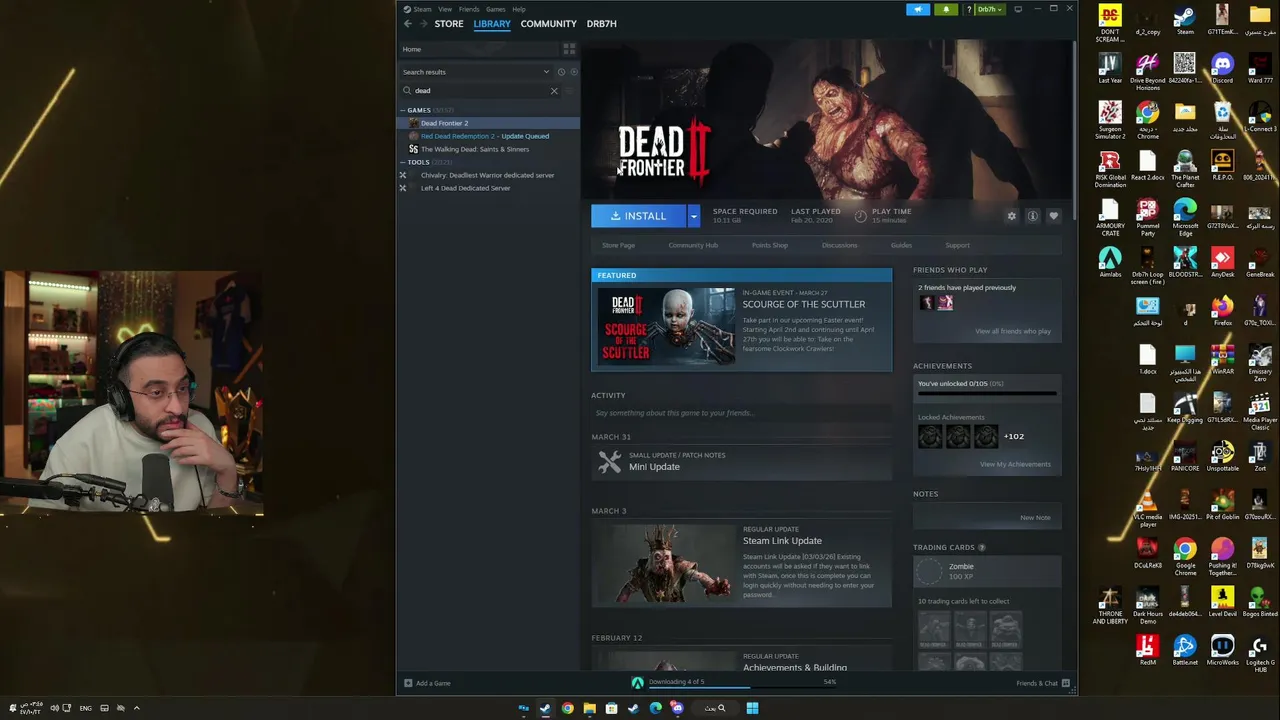The image size is (1280, 720).
Task: Open Friends & Chat
Action: (1043, 683)
